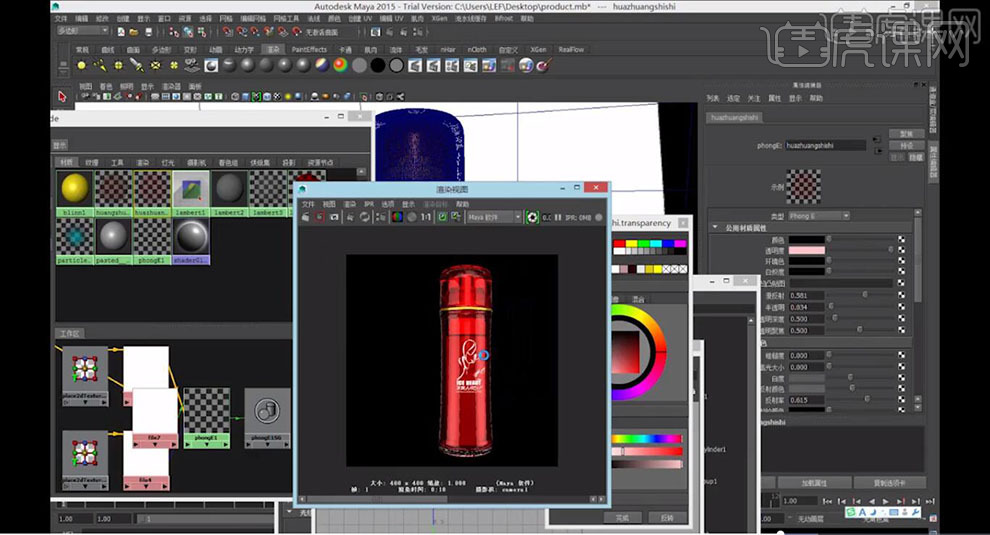Click the yellow swatch in the color palette
990x535 pixels.
(x=631, y=243)
